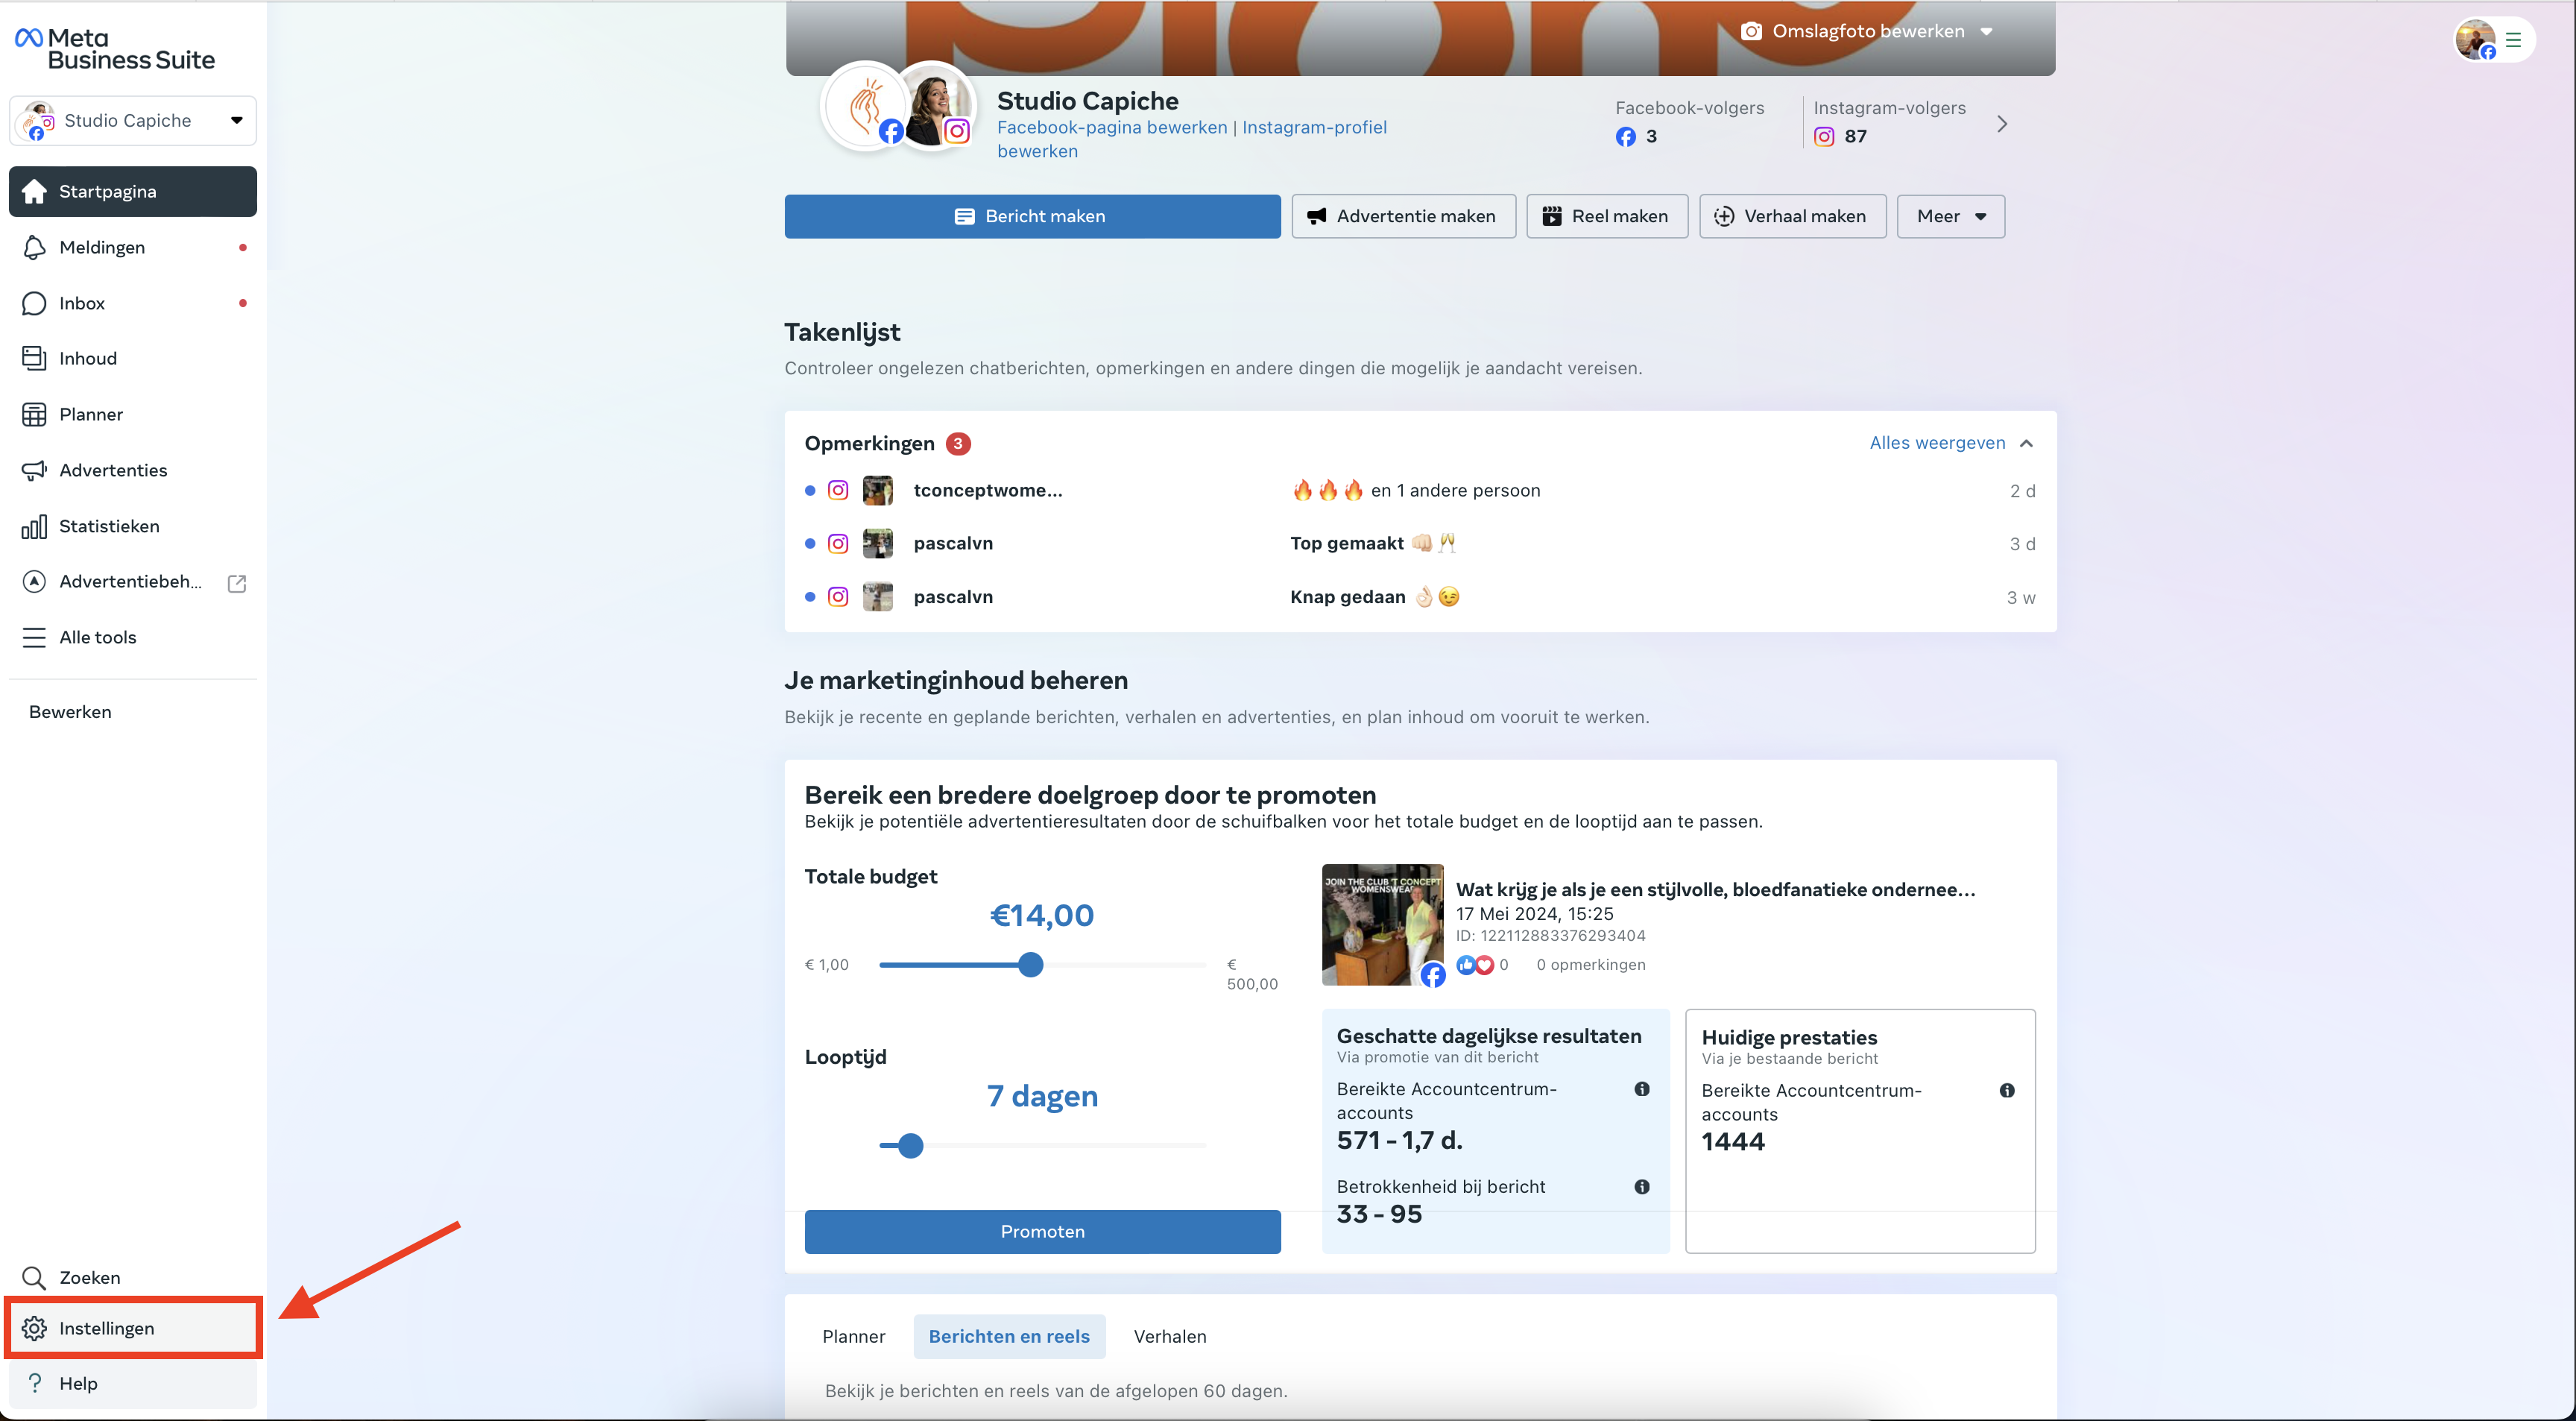Click the Advertenties megaphone icon
2576x1421 pixels.
pos(35,470)
